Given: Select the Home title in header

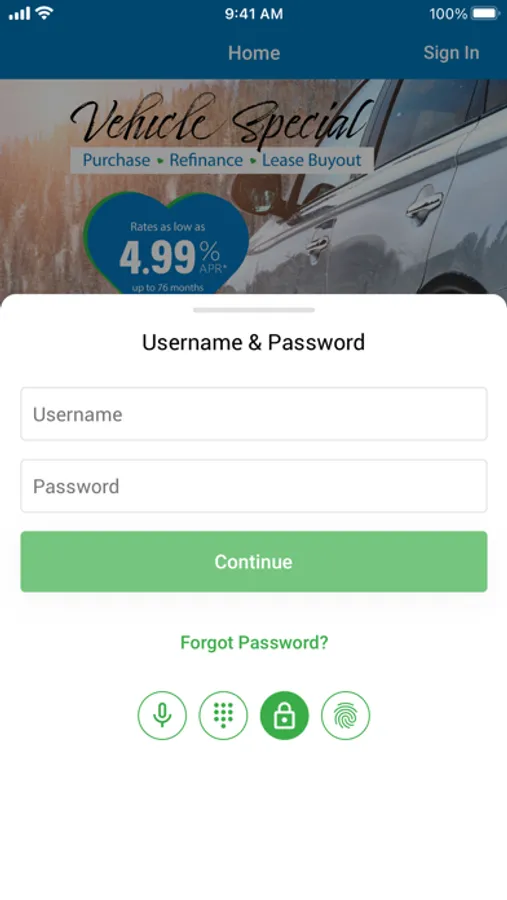Looking at the screenshot, I should (254, 53).
